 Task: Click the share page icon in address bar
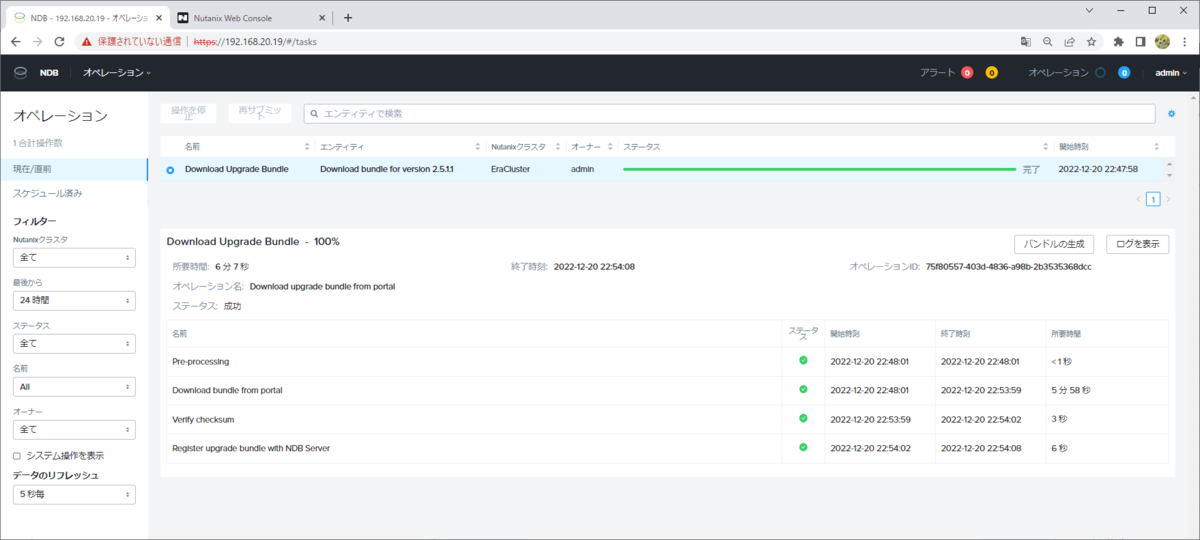coord(1069,42)
